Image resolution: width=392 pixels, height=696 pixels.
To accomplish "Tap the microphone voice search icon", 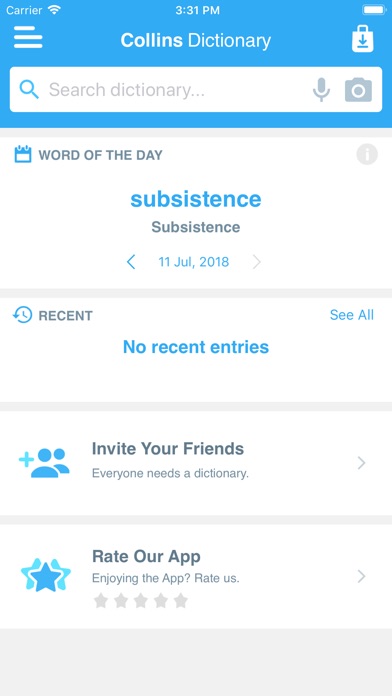I will (321, 90).
